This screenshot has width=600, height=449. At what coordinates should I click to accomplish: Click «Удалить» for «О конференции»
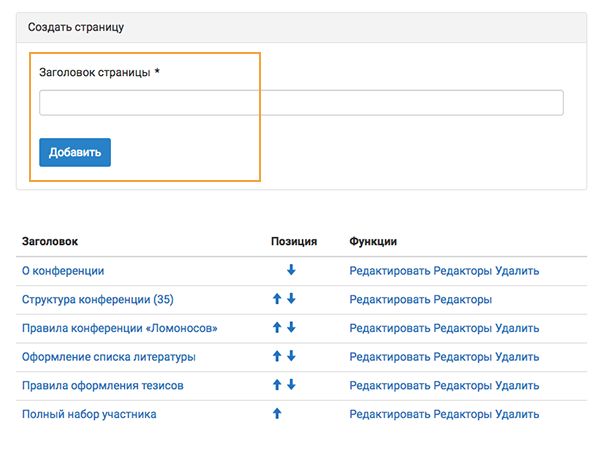[x=517, y=271]
